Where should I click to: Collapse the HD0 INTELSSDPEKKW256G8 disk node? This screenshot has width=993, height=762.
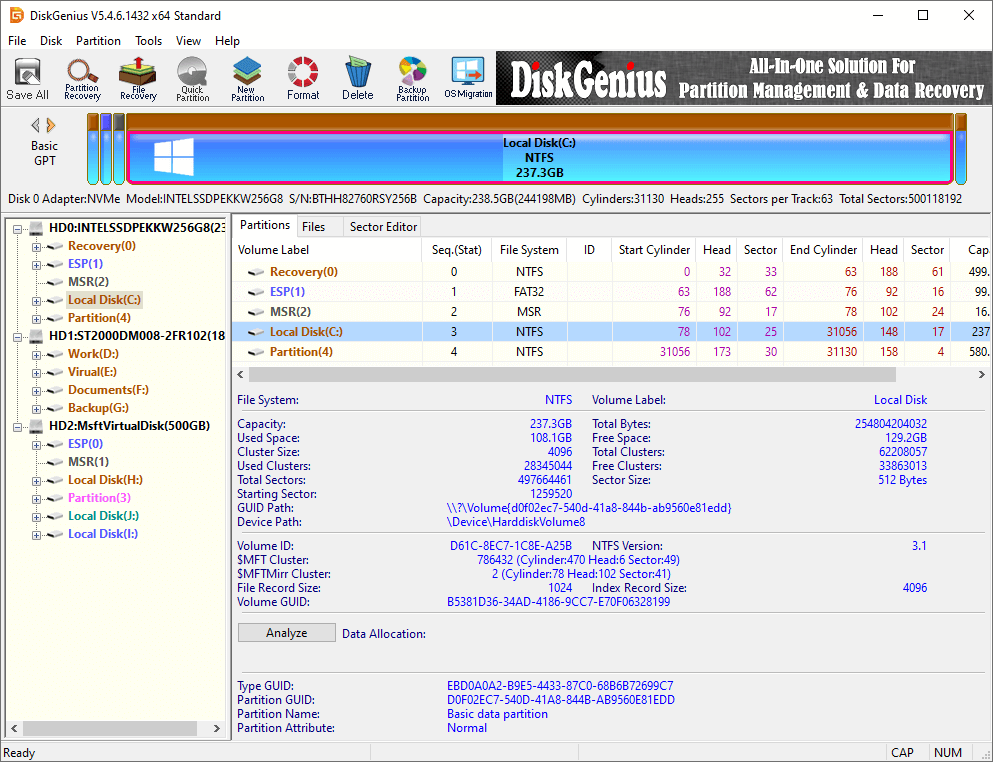19,228
